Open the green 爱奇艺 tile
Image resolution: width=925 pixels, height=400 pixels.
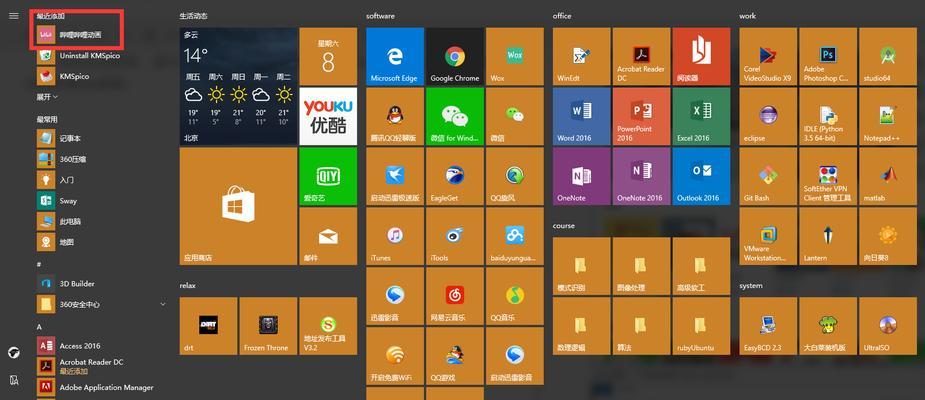coord(328,176)
